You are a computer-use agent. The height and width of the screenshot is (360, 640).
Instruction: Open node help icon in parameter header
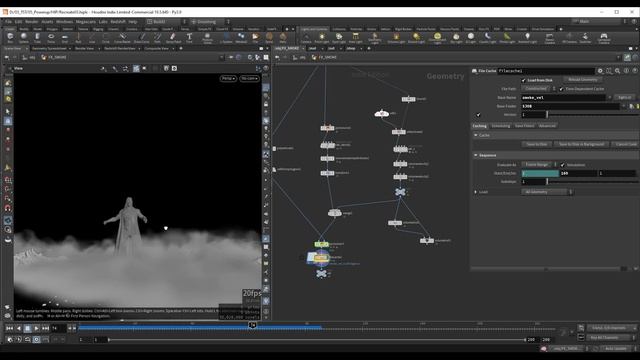[x=635, y=71]
